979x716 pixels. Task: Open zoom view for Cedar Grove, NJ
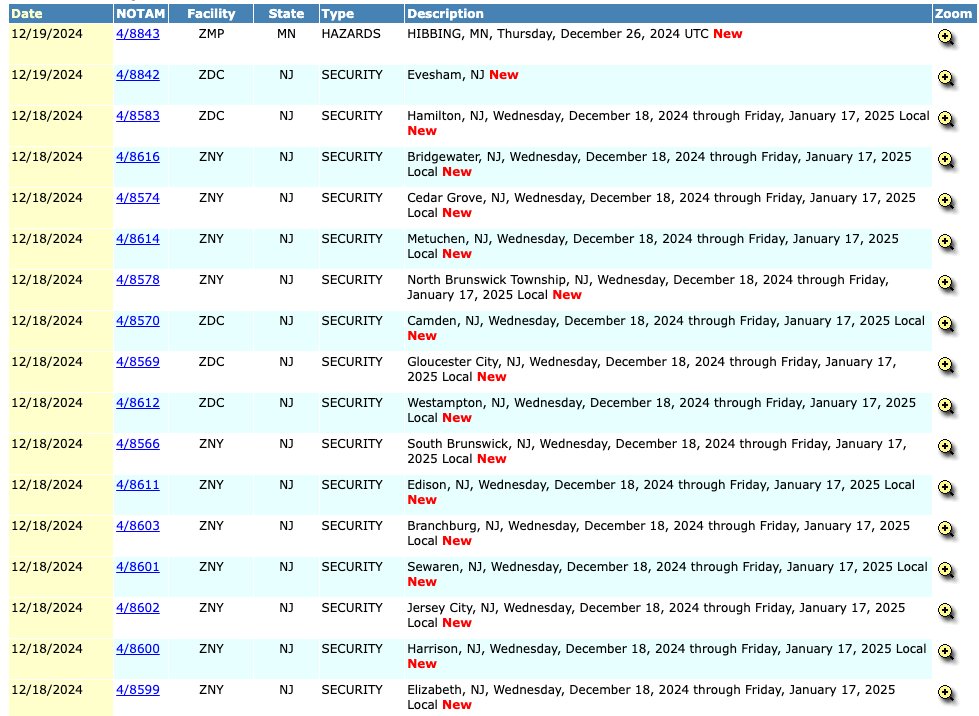945,201
